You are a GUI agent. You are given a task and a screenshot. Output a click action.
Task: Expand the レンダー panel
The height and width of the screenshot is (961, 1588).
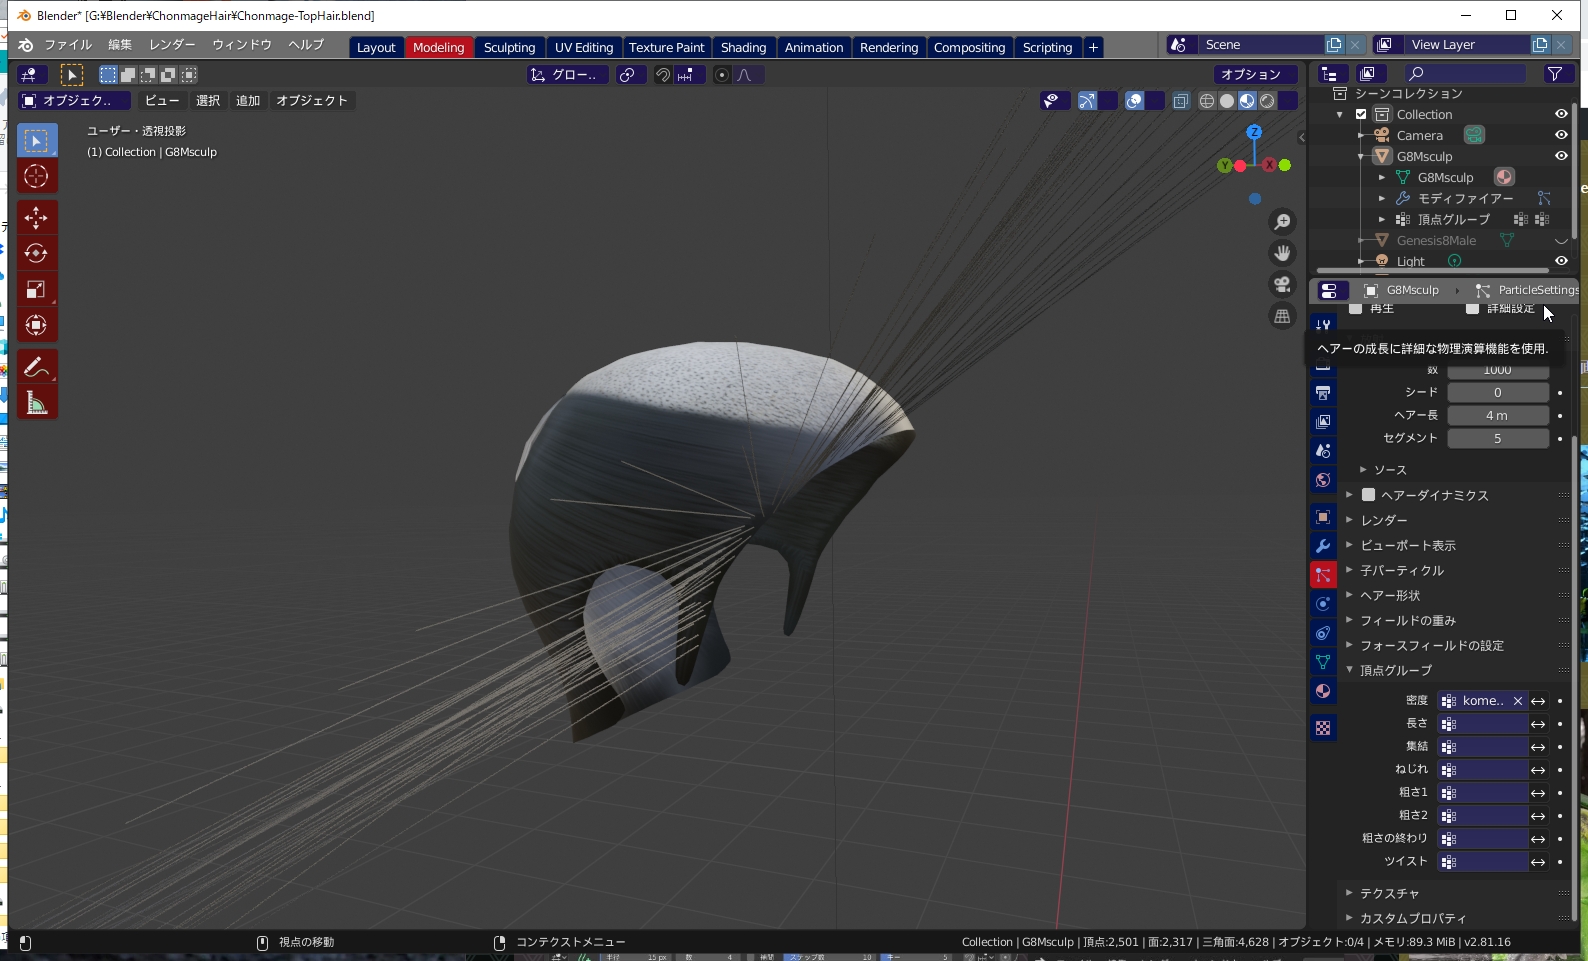click(x=1384, y=520)
